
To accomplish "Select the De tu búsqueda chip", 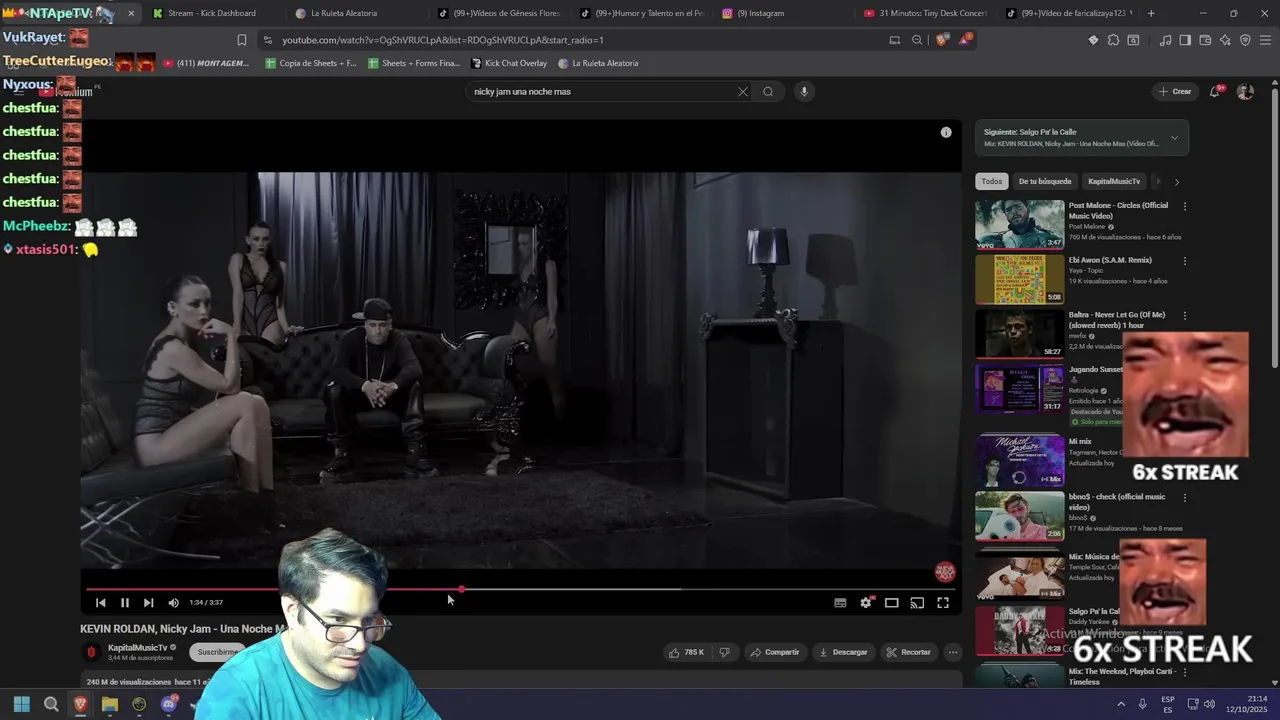I will point(1044,181).
